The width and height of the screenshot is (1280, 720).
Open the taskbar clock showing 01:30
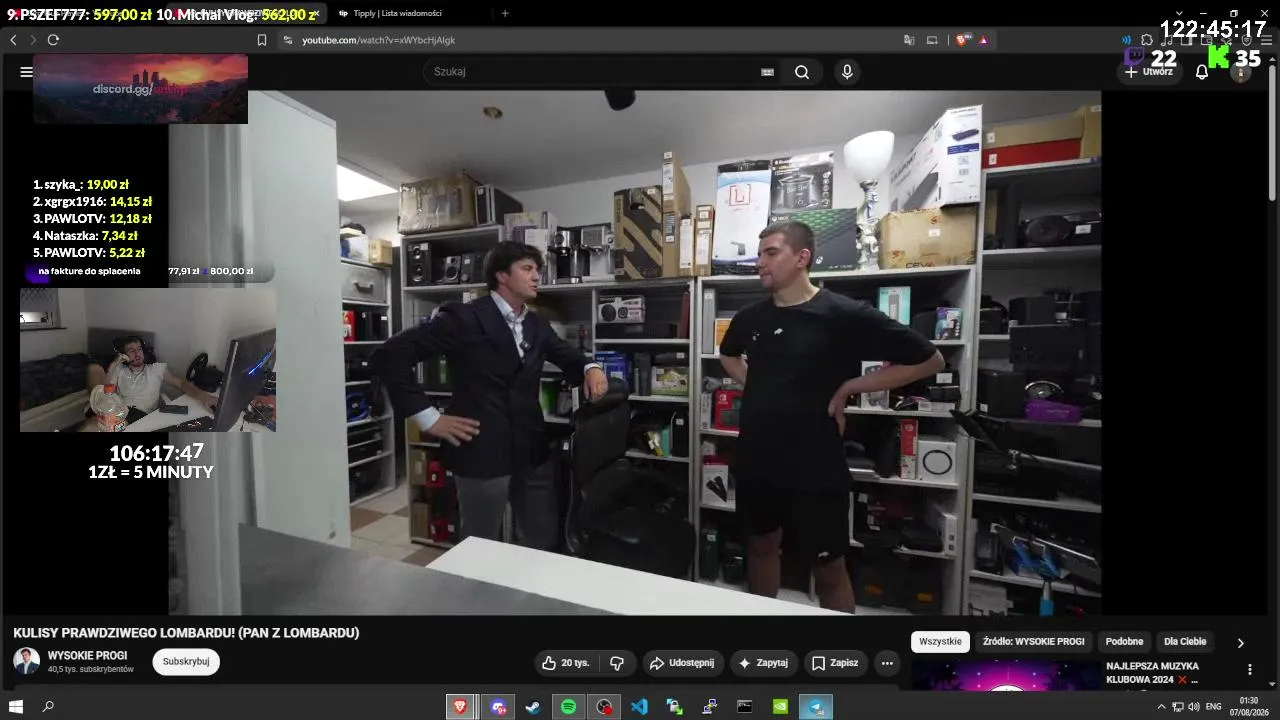1249,707
